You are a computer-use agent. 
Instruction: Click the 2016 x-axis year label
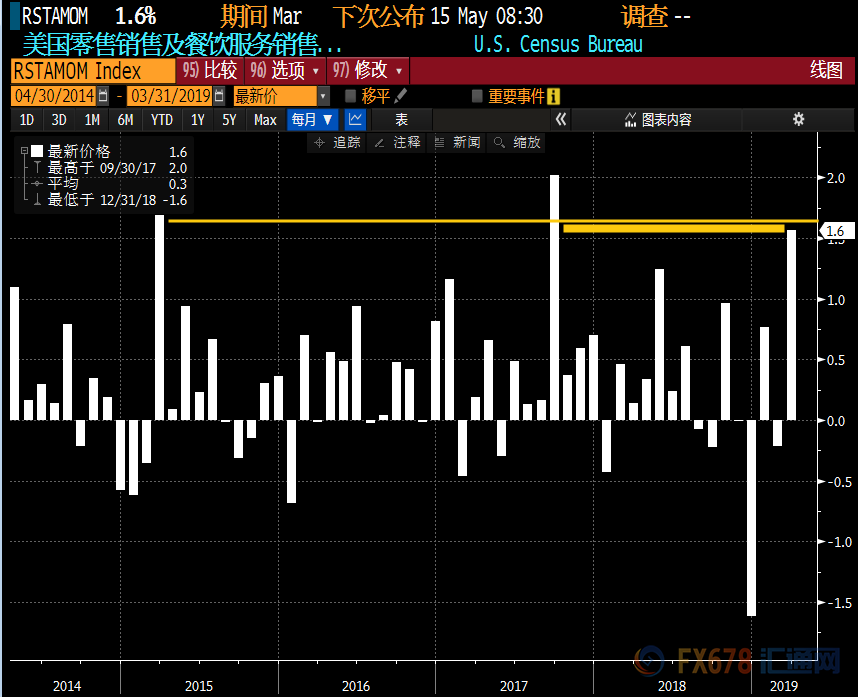point(356,686)
